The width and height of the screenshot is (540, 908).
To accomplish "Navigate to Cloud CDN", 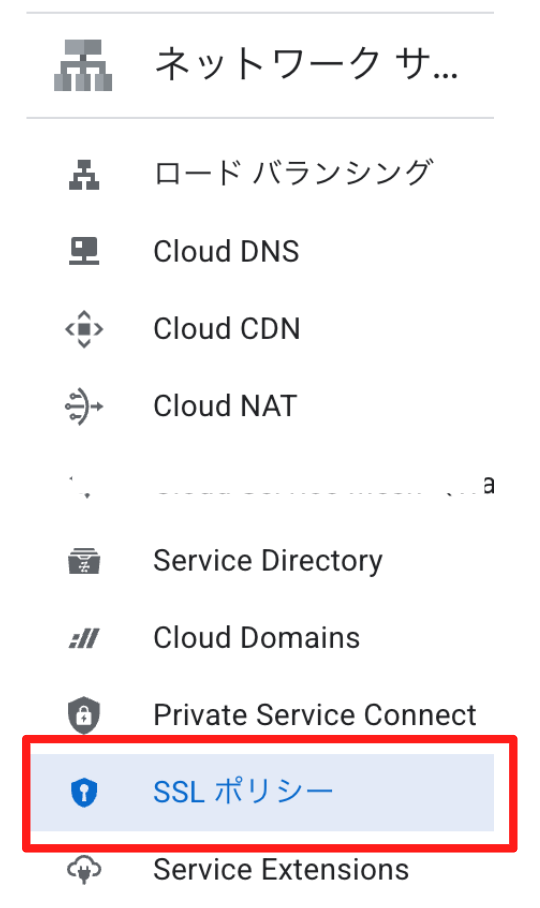I will [260, 329].
